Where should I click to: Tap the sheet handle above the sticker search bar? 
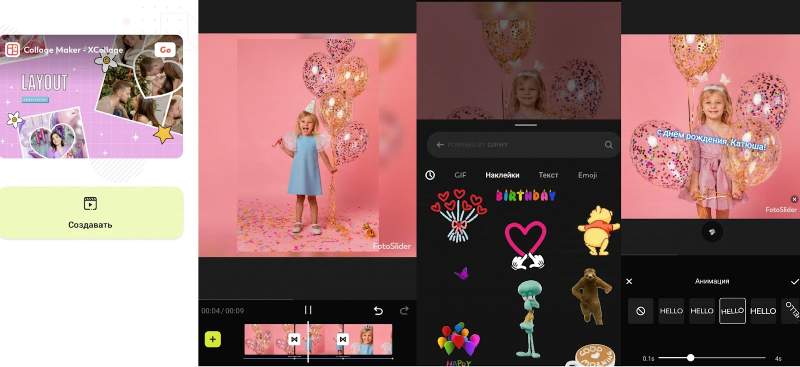coord(526,125)
